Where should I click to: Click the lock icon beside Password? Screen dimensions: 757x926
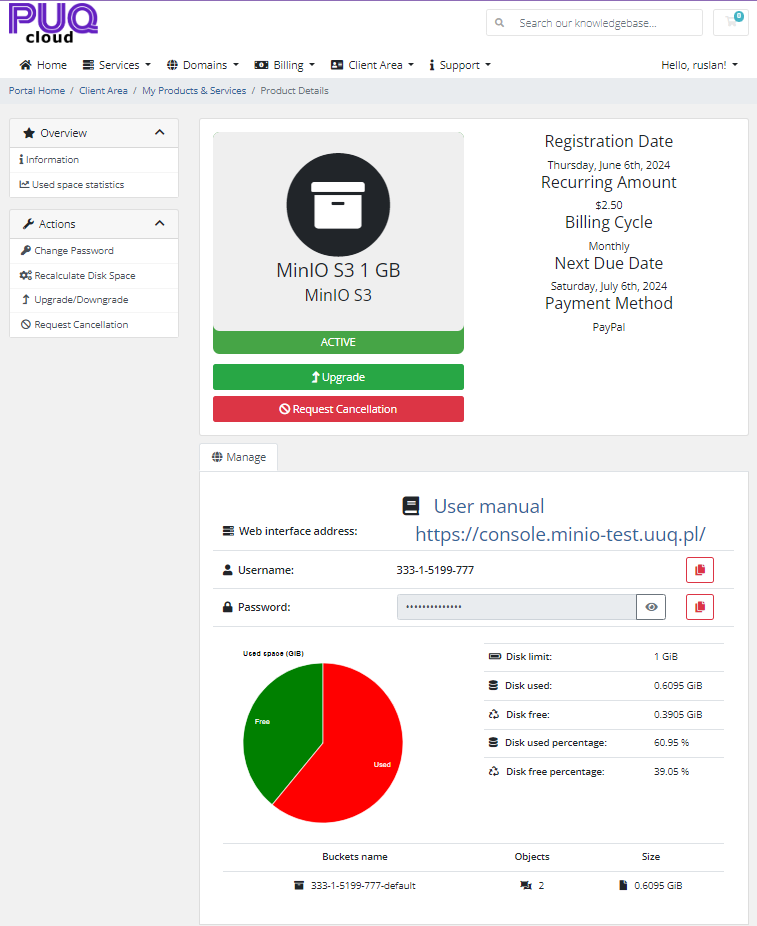click(x=227, y=607)
